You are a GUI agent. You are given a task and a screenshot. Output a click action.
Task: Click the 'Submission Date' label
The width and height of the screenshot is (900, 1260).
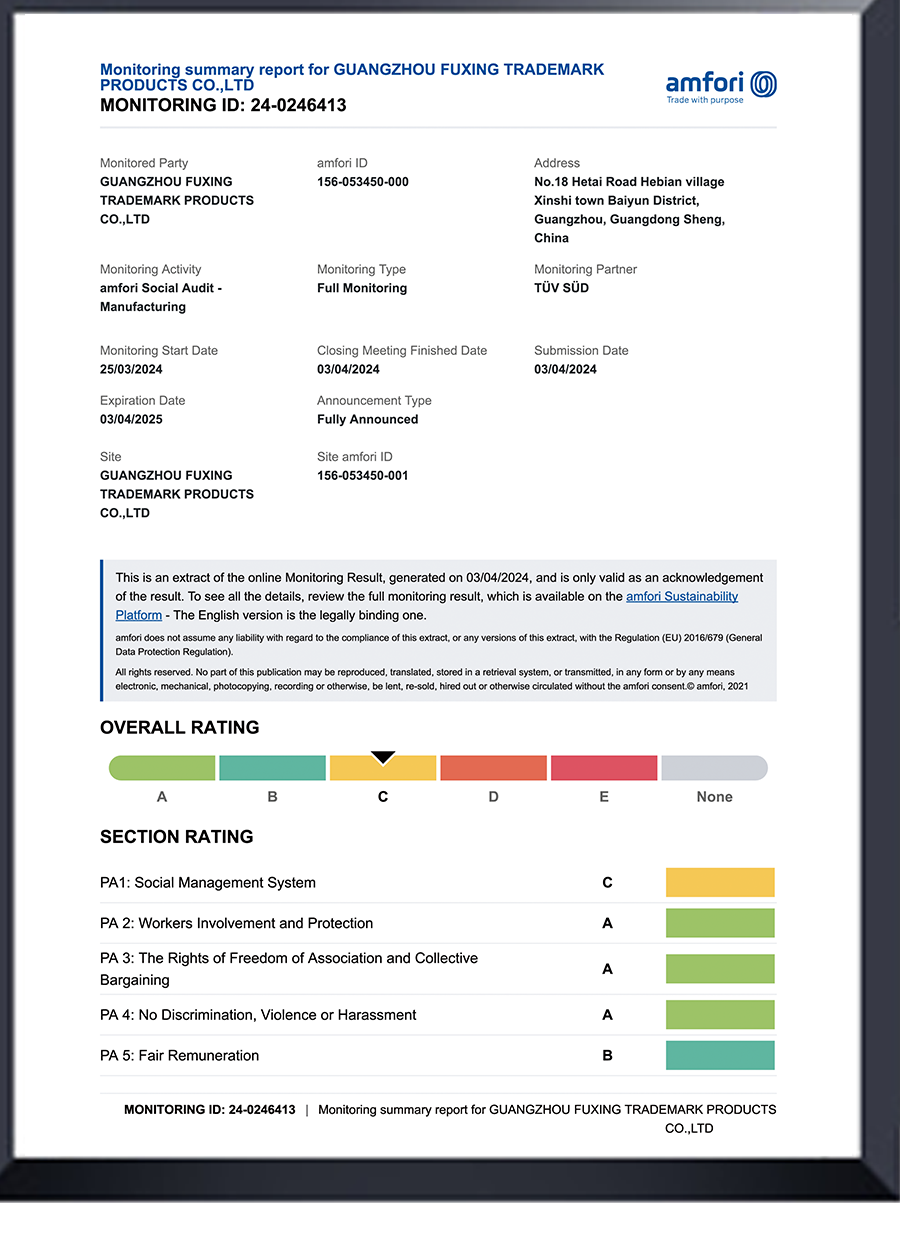coord(581,351)
